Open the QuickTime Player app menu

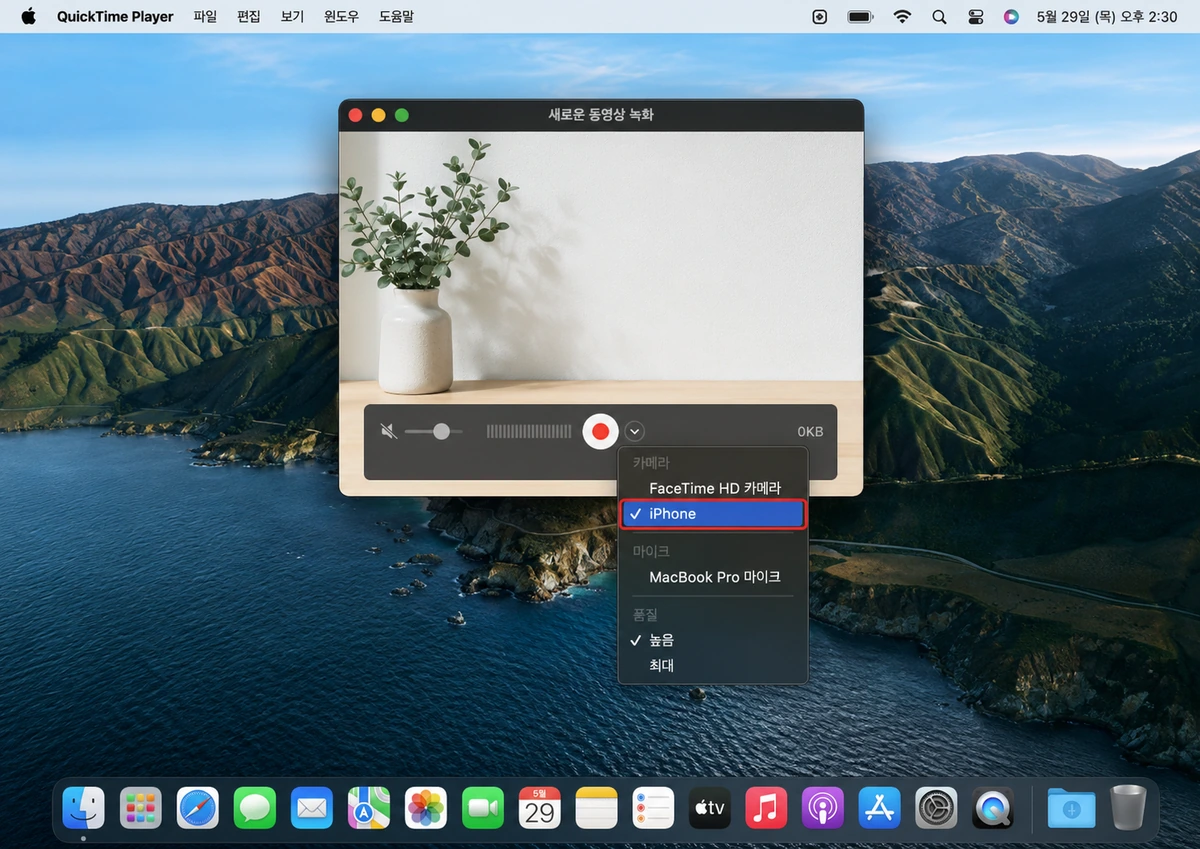115,17
